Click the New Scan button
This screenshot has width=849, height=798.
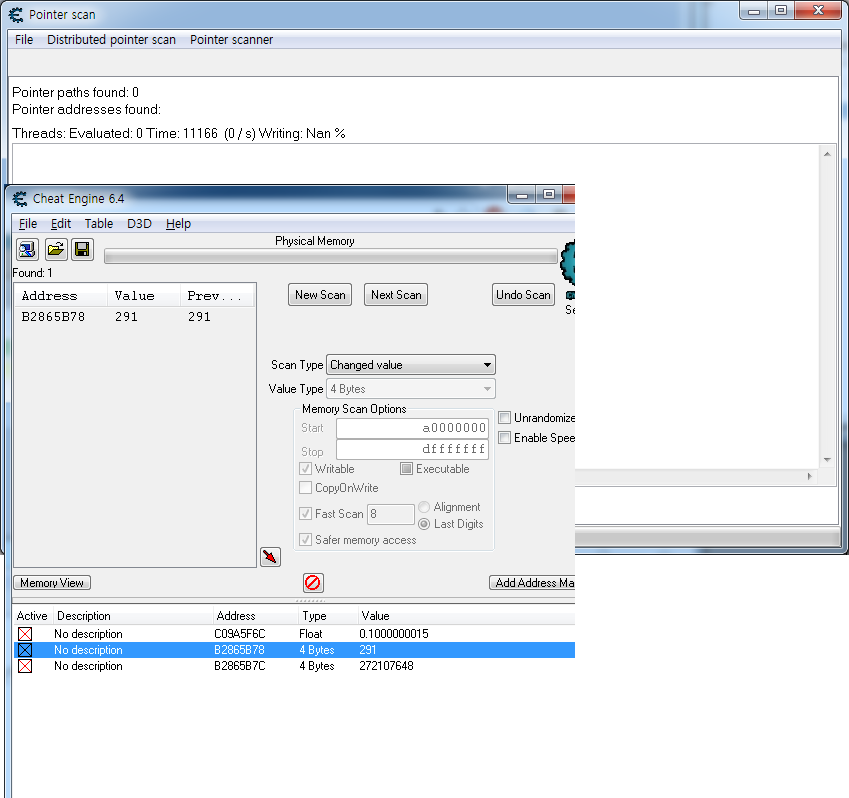click(x=320, y=295)
